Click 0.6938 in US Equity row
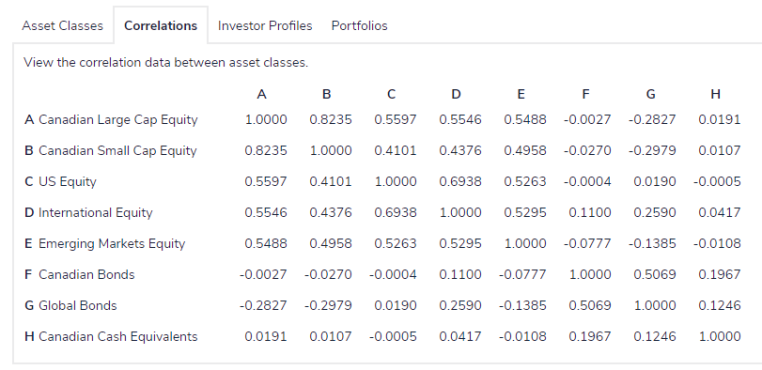This screenshot has height=370, width=762. pyautogui.click(x=460, y=182)
